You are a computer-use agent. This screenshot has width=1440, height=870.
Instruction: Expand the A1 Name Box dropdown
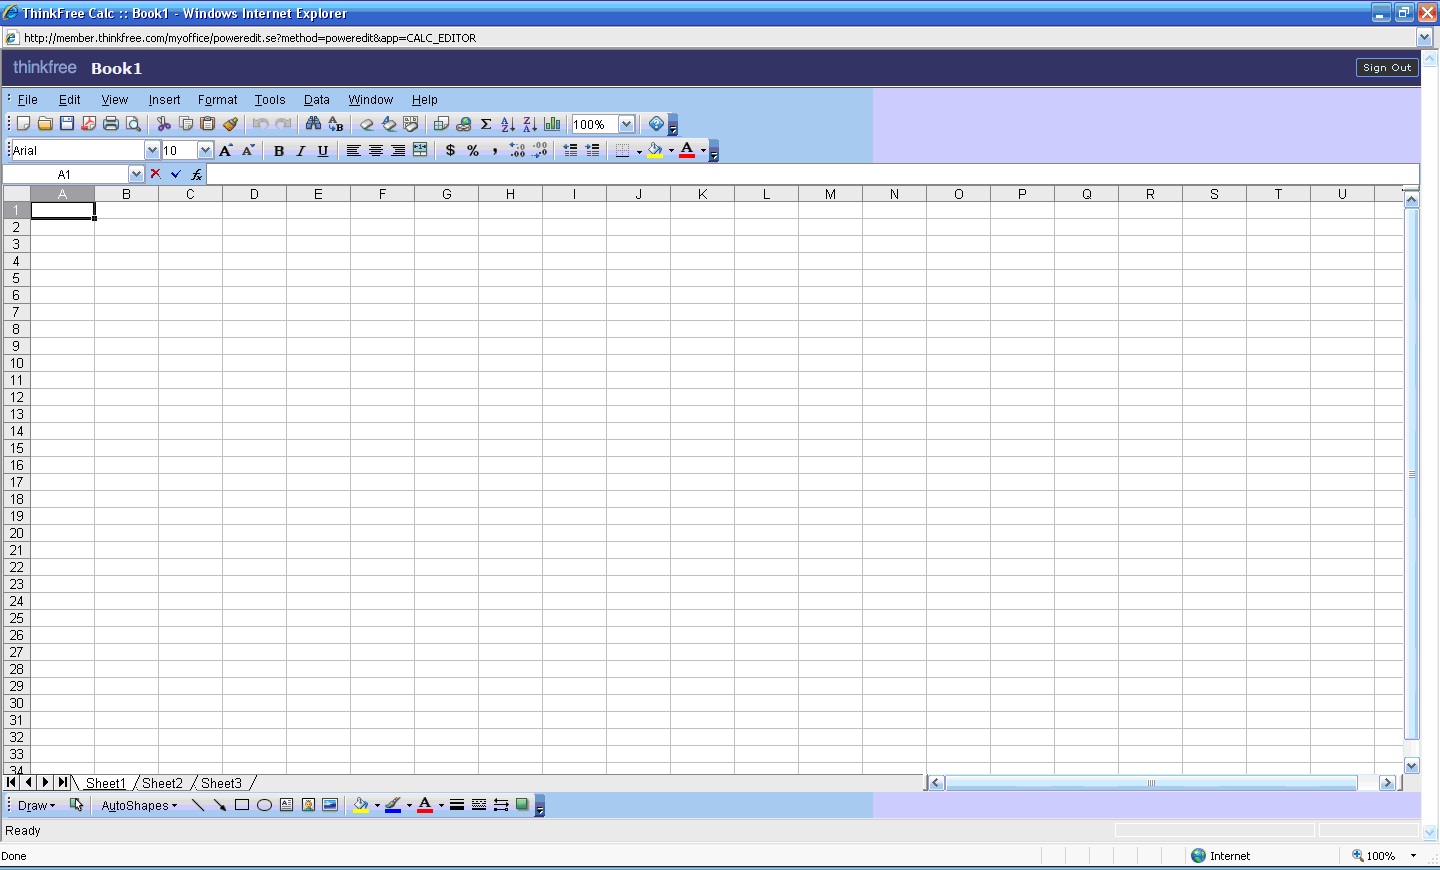coord(136,174)
